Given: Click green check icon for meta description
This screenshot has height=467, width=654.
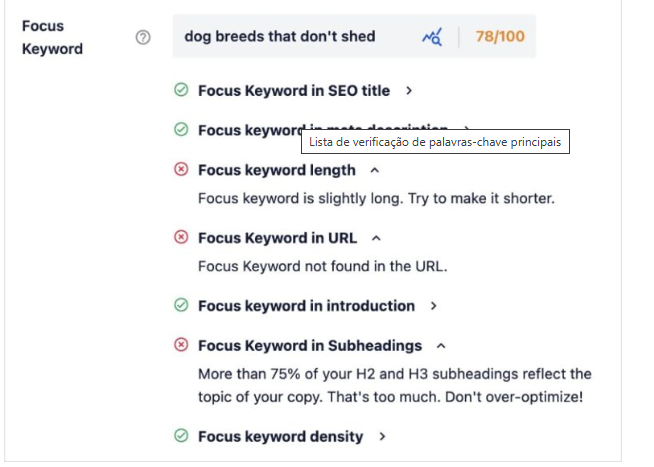Looking at the screenshot, I should [181, 129].
